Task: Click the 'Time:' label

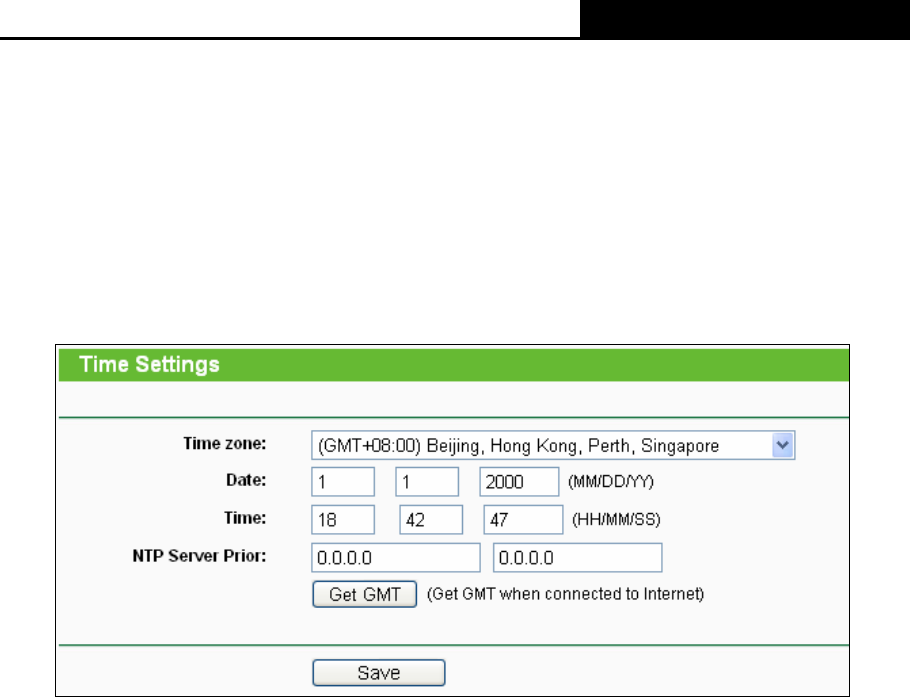Action: pos(245,518)
